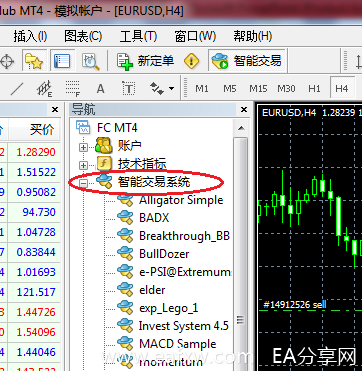Screen dimensions: 362x371
Task: Click the BullDozer advisor hat icon
Action: pyautogui.click(x=126, y=253)
